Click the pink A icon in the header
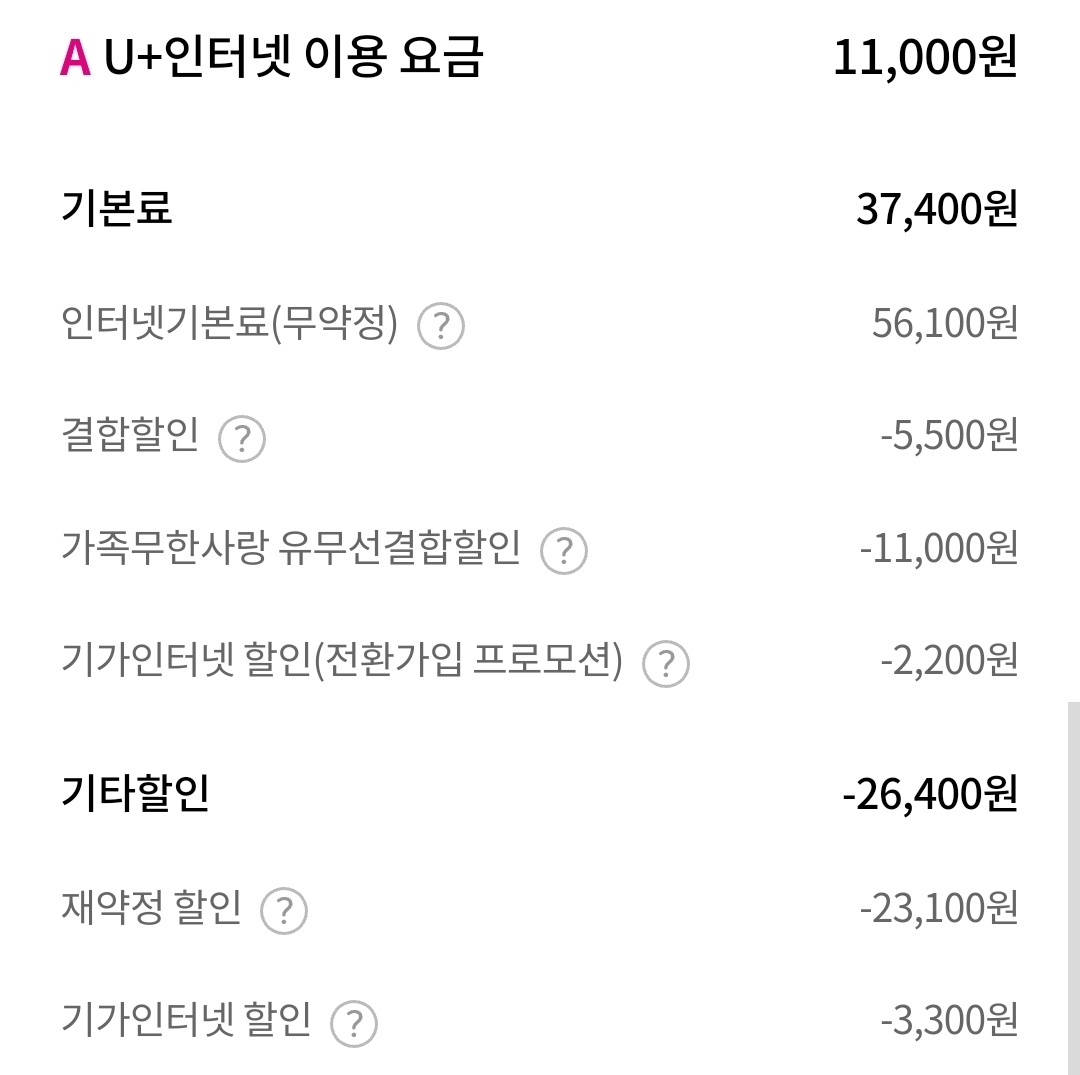 (x=75, y=58)
